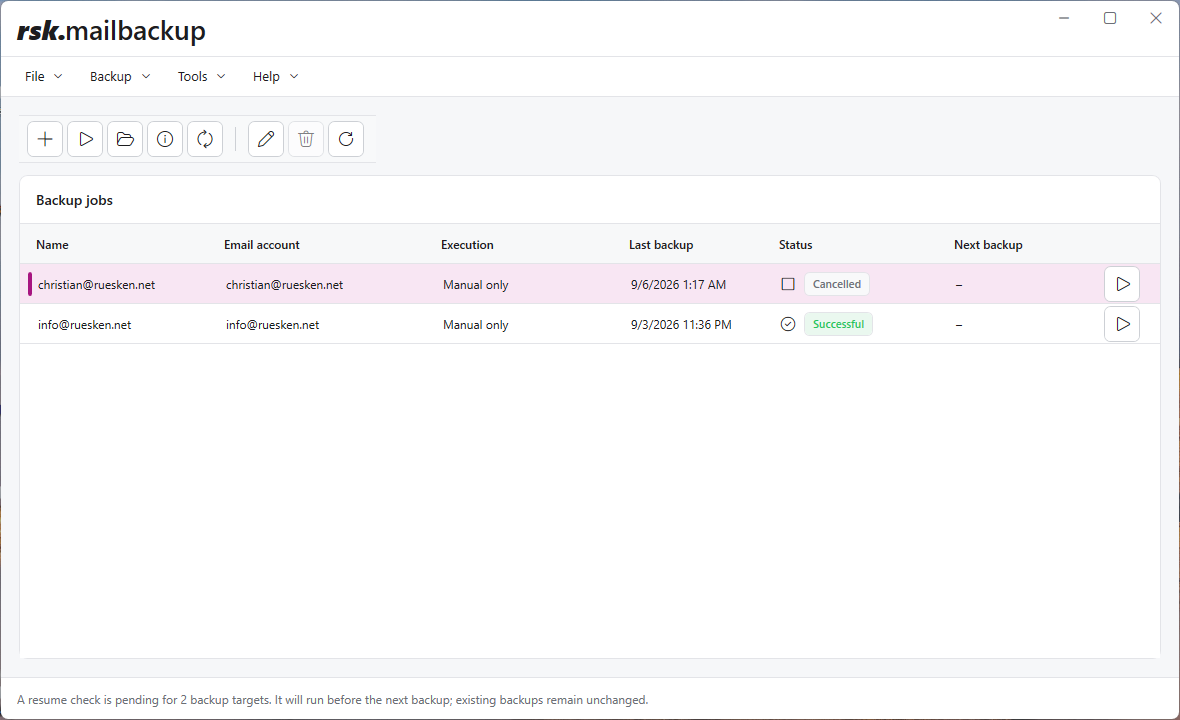The height and width of the screenshot is (720, 1180).
Task: Expand the chevron beside Help
Action: 294,77
